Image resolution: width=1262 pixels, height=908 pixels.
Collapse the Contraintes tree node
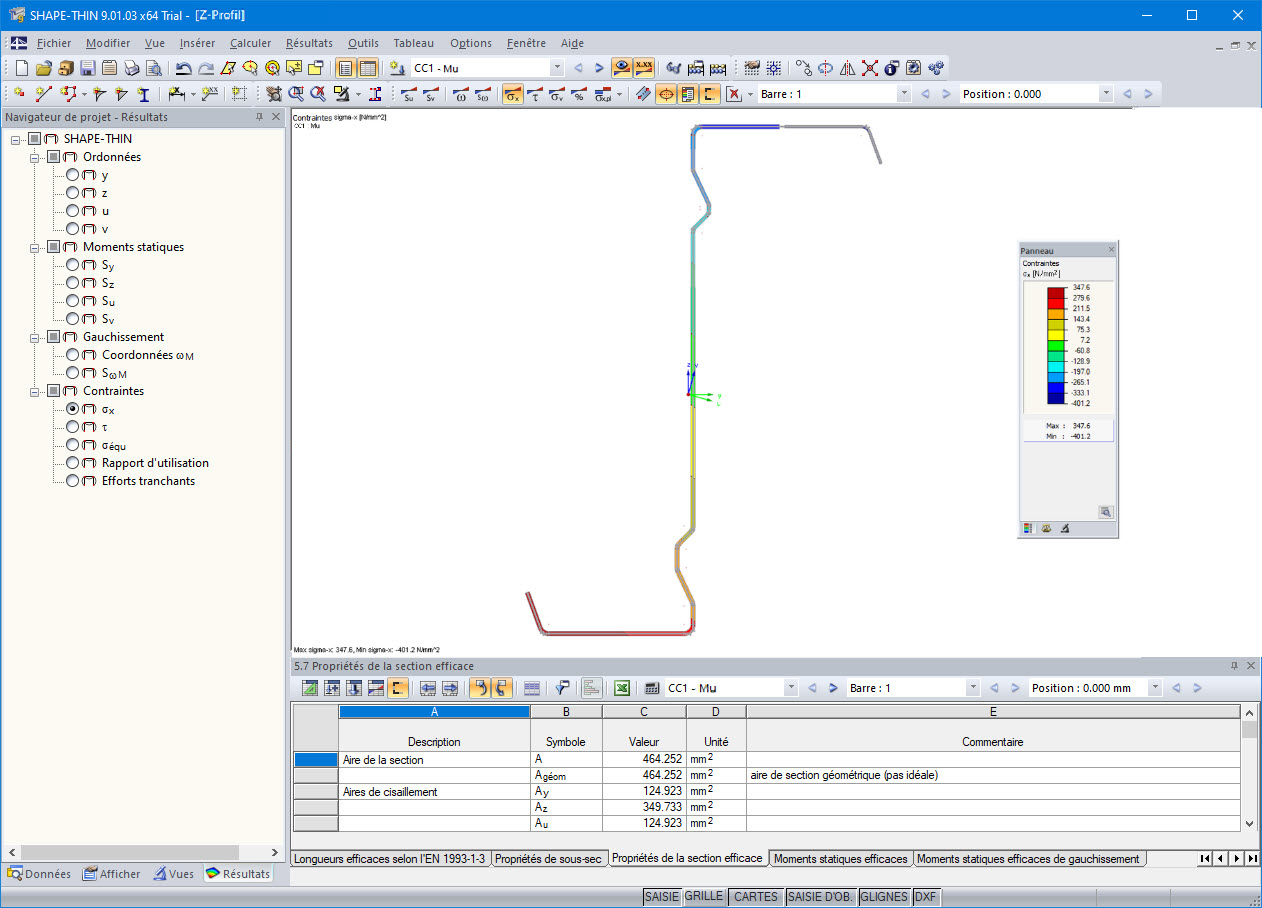pos(35,391)
